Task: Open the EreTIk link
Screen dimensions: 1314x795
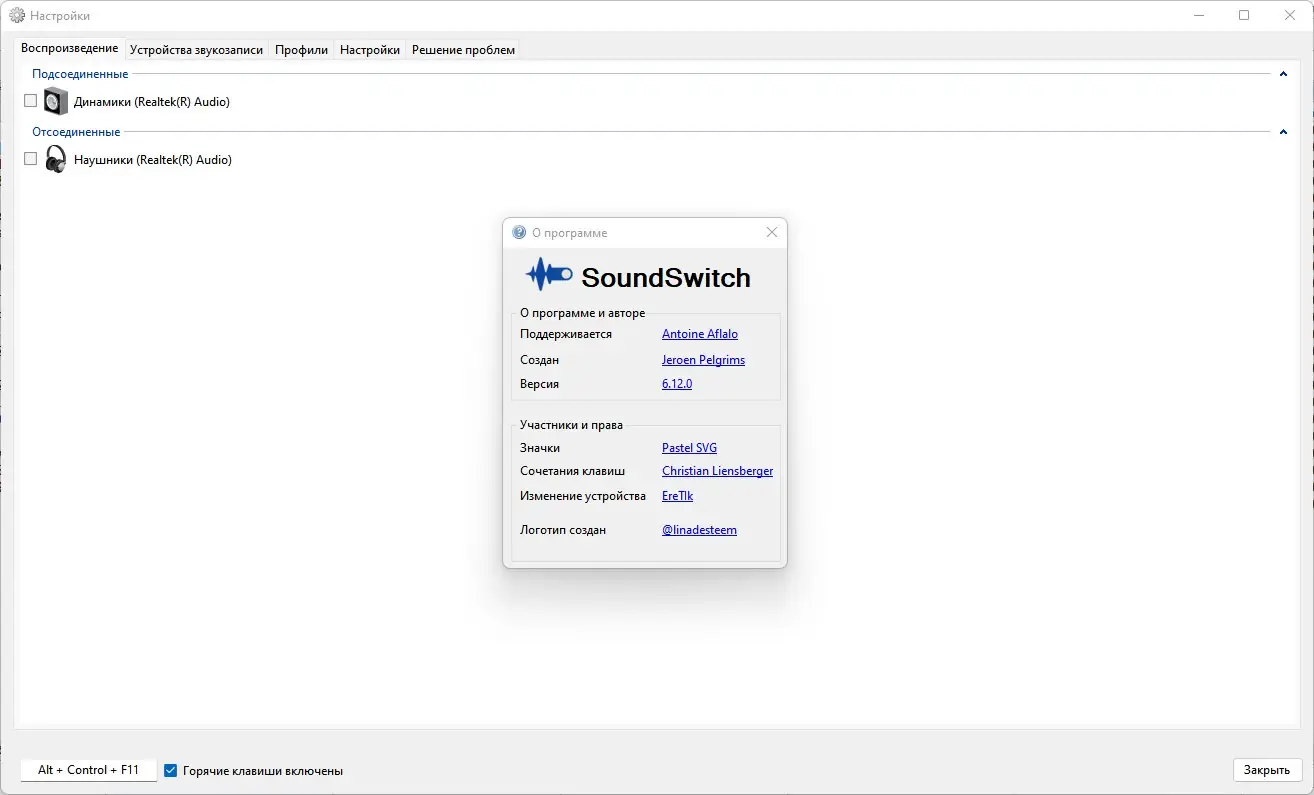Action: click(677, 496)
